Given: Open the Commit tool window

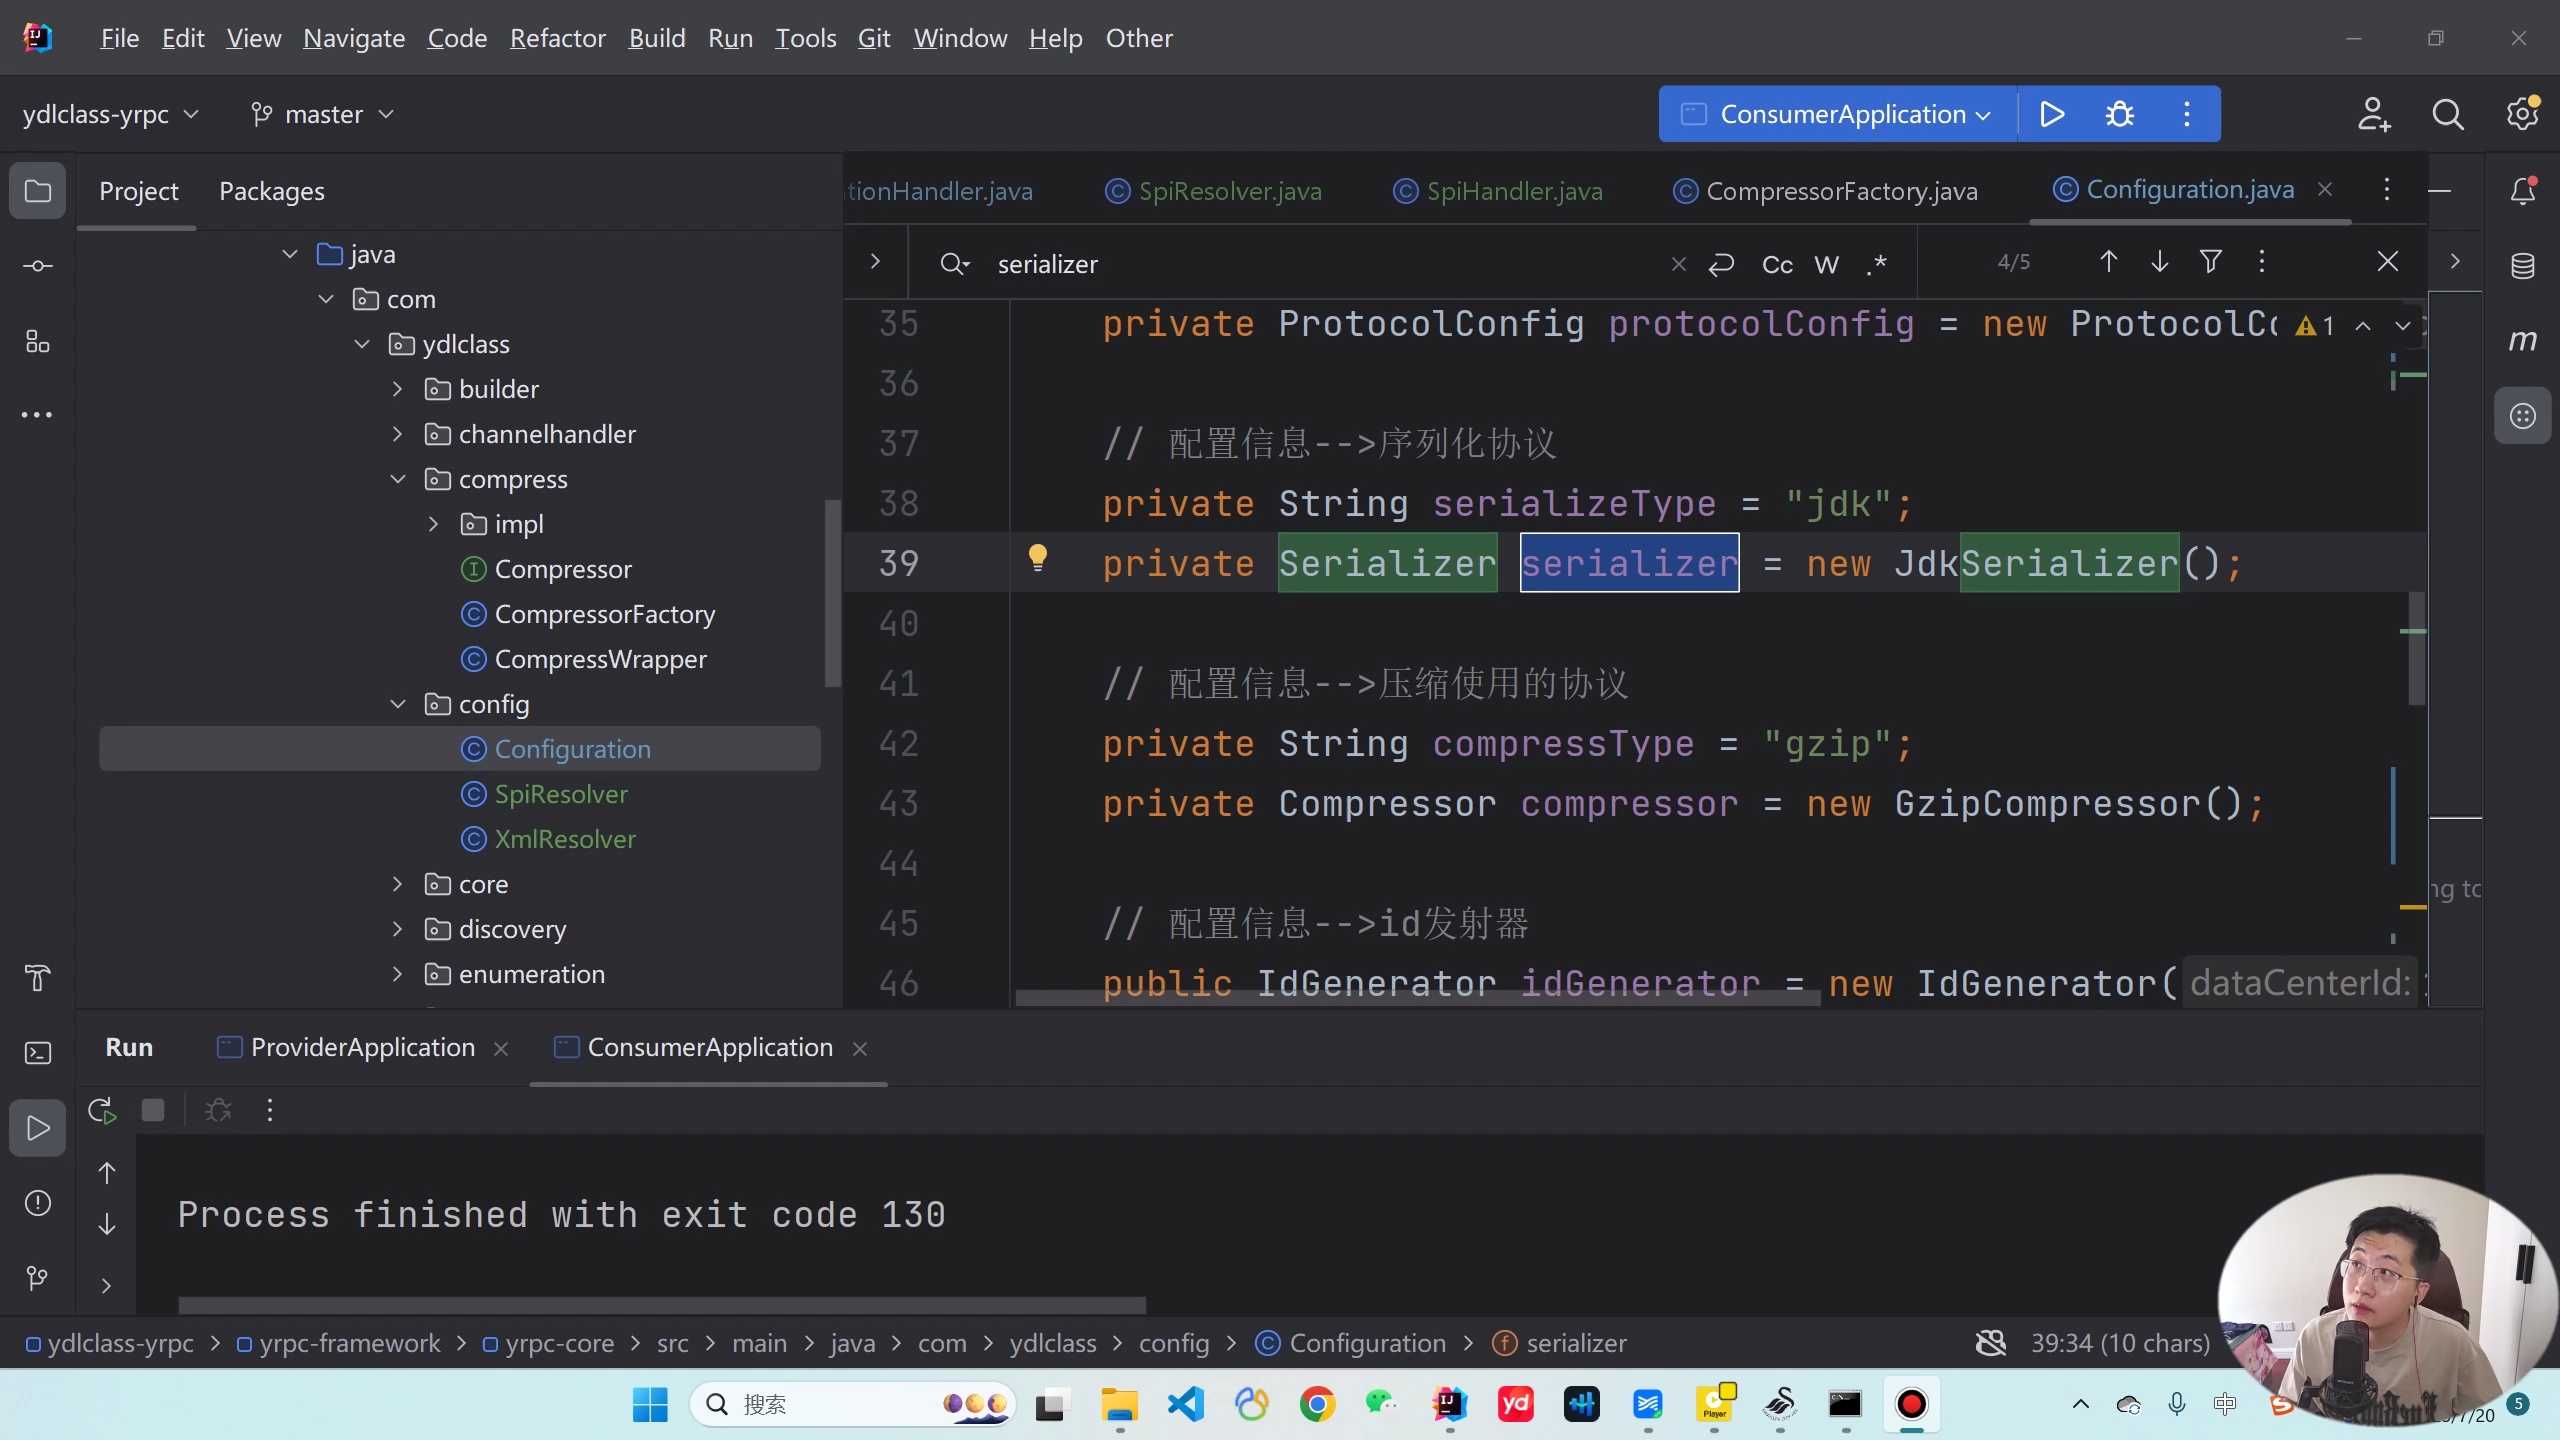Looking at the screenshot, I should click(37, 265).
